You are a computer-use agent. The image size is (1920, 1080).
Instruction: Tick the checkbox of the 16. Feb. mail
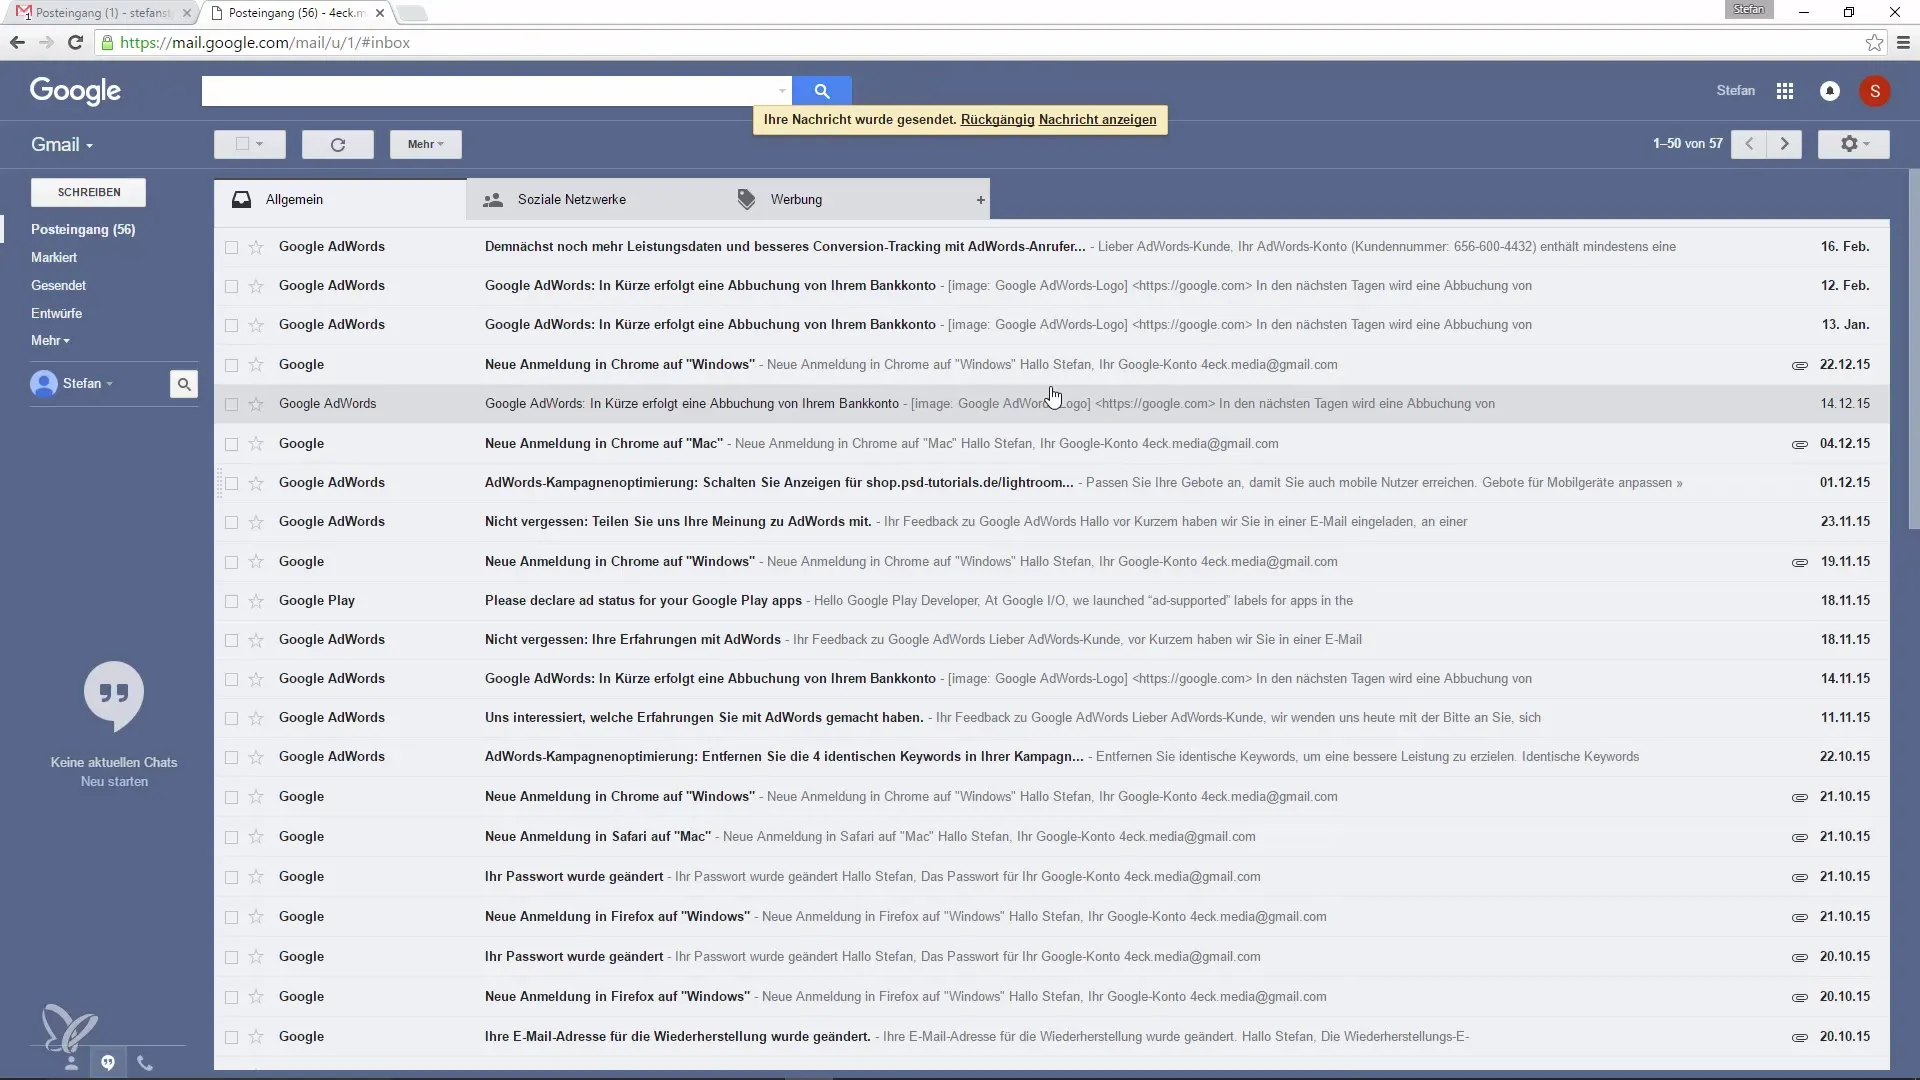[231, 247]
